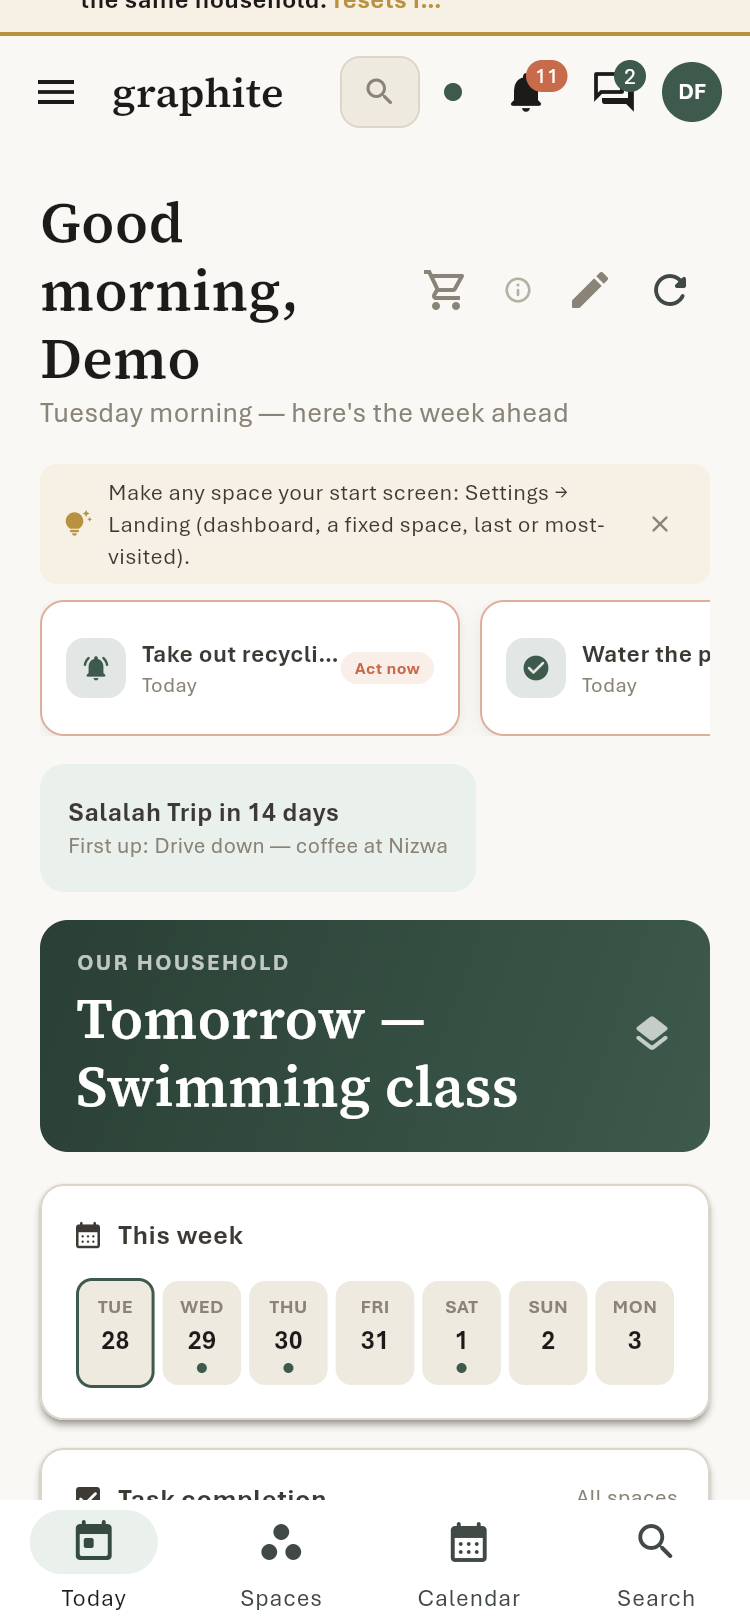
Task: Refresh the dashboard with reload icon
Action: point(670,290)
